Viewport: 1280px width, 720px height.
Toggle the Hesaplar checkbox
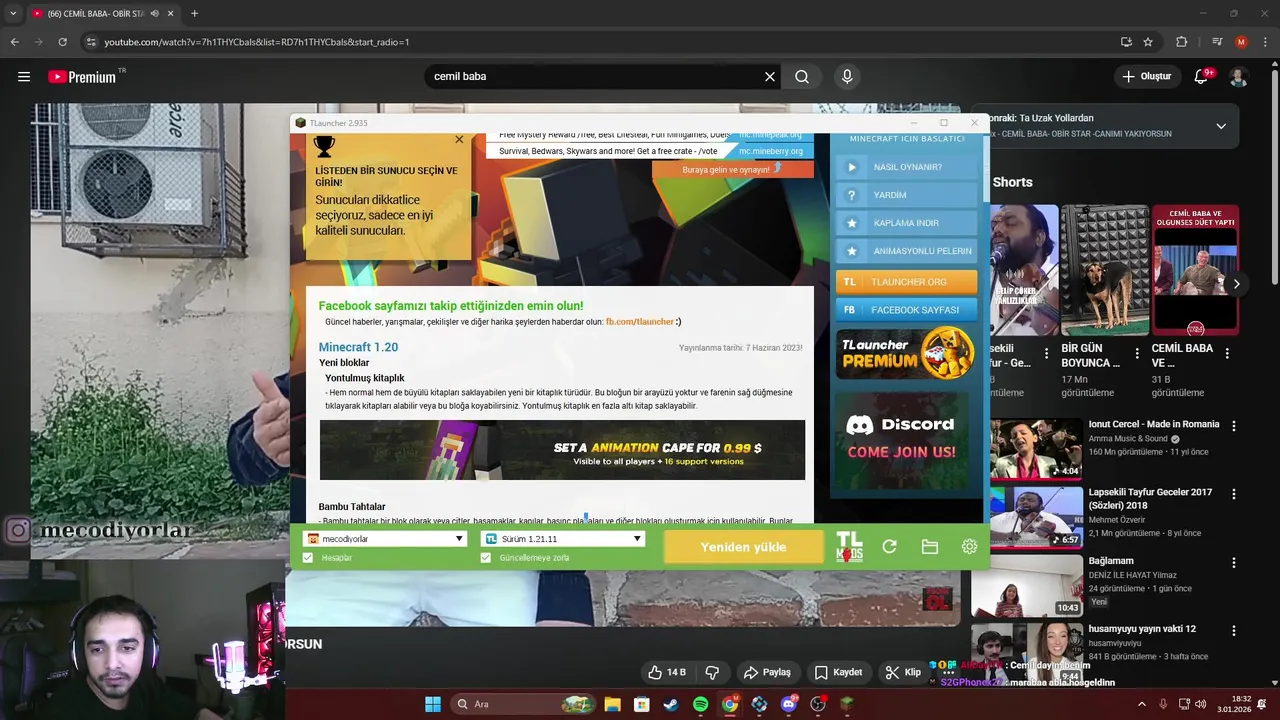pyautogui.click(x=308, y=557)
